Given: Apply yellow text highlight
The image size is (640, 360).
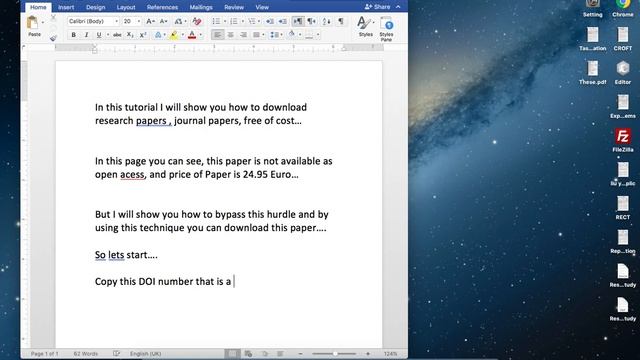Looking at the screenshot, I should [x=174, y=35].
